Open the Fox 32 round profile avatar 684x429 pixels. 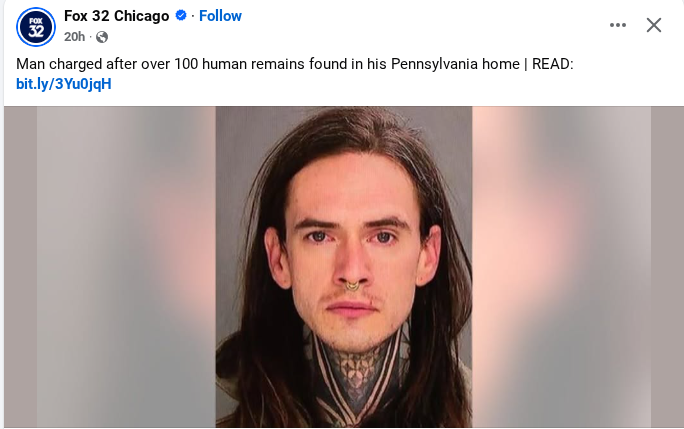point(36,27)
